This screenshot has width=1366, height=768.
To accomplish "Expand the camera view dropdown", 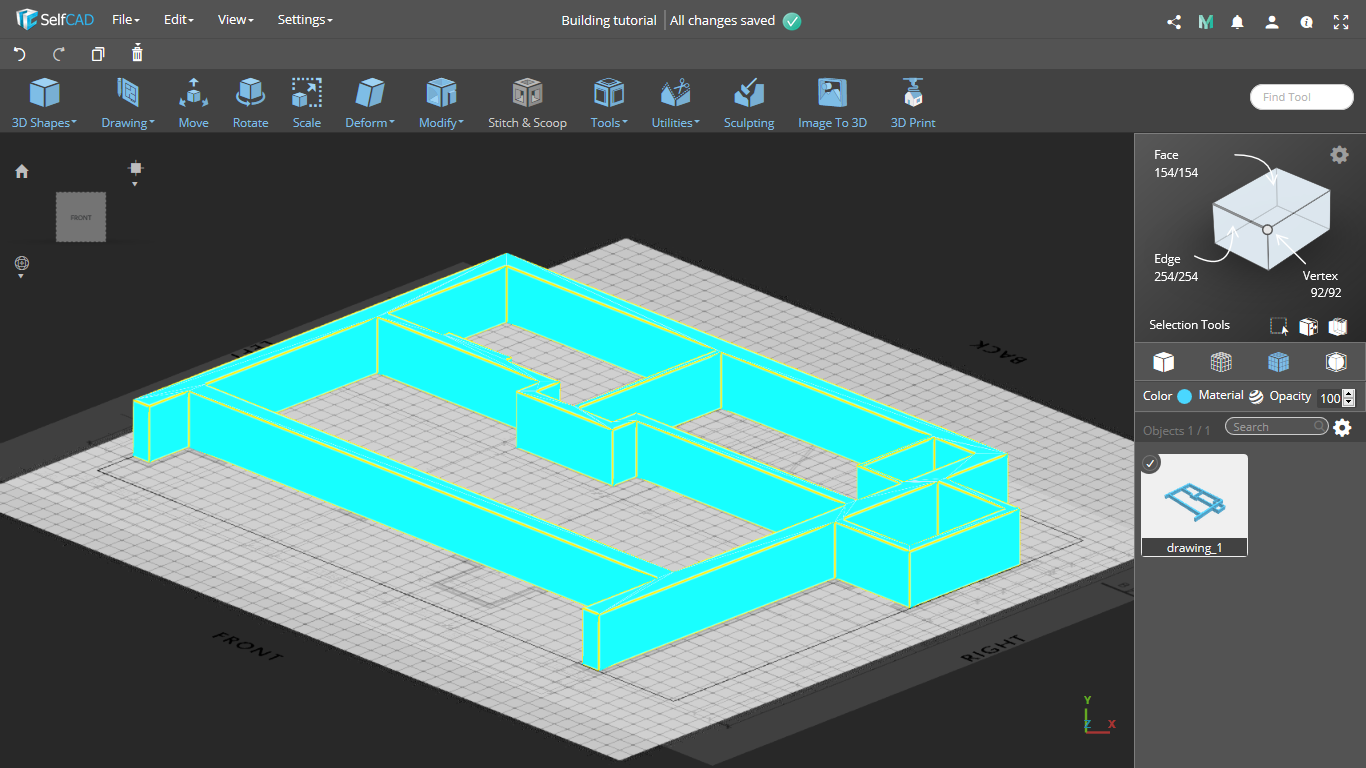I will (x=21, y=276).
